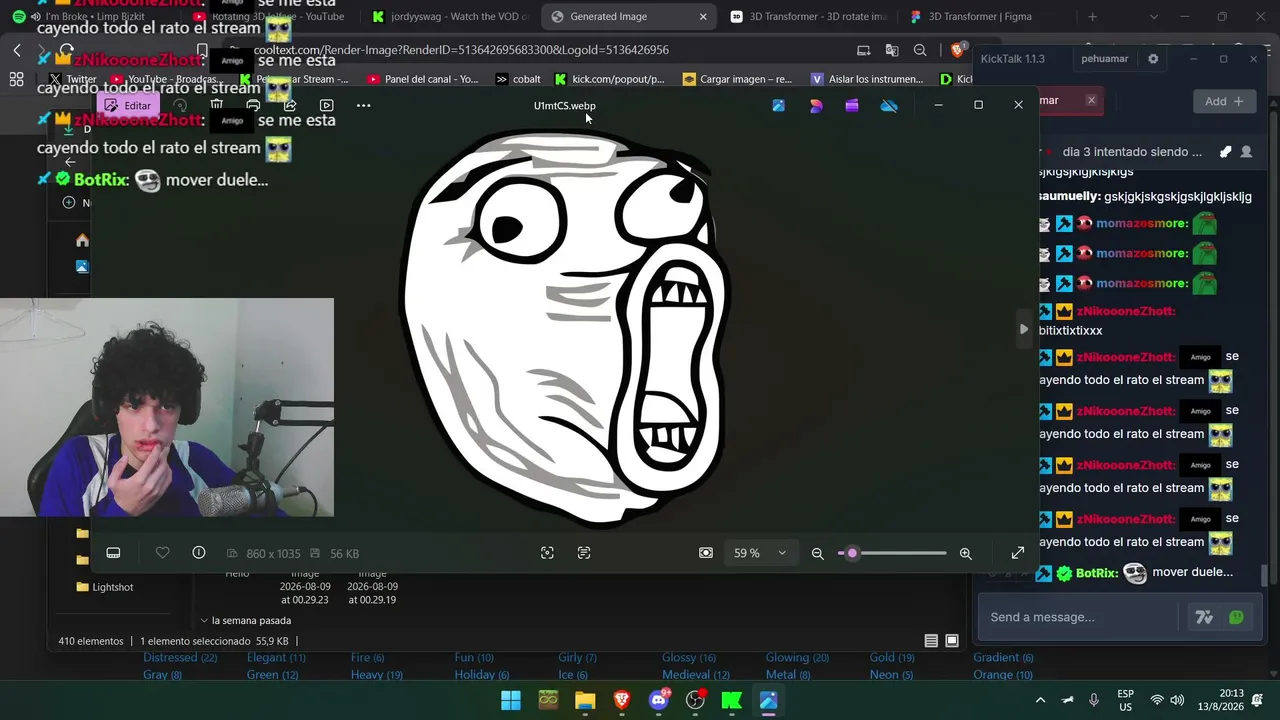Select the Elegant (11) tag link
1280x720 pixels.
[x=276, y=657]
